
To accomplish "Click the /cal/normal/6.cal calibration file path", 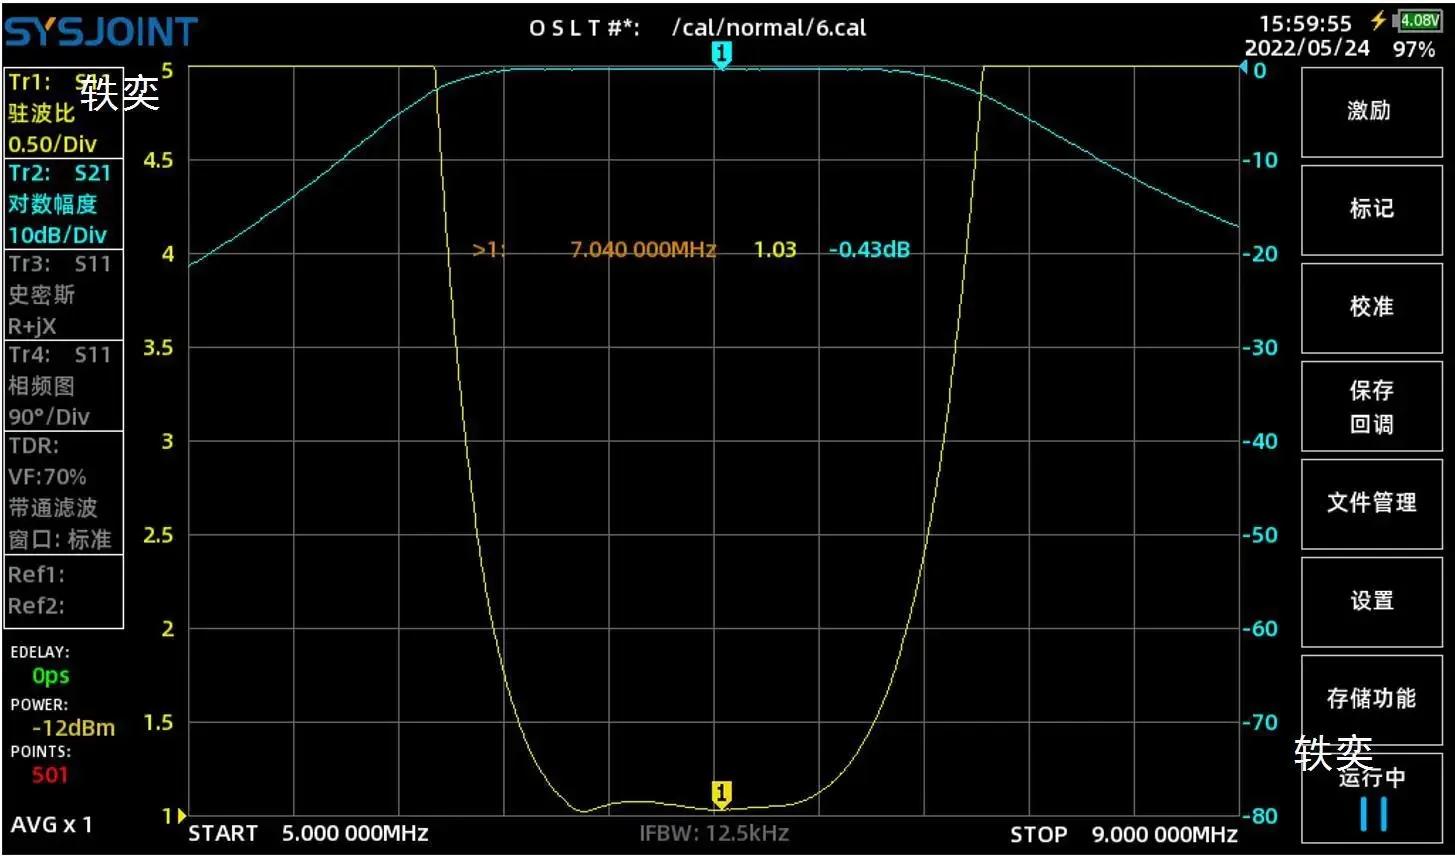I will pyautogui.click(x=769, y=28).
